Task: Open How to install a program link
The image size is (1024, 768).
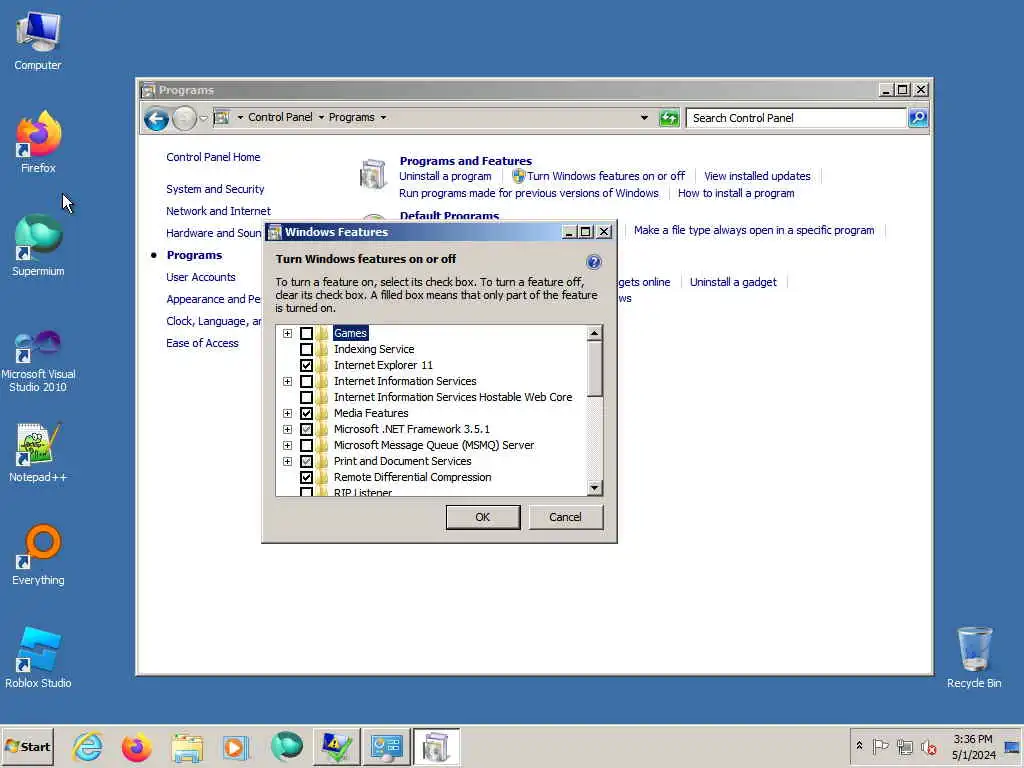Action: click(x=736, y=193)
